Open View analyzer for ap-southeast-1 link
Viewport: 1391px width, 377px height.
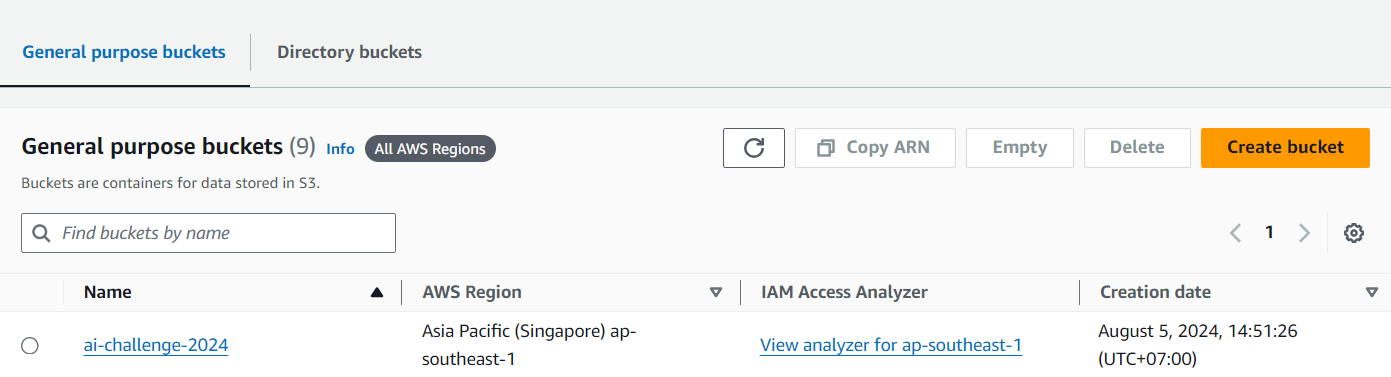(x=891, y=346)
